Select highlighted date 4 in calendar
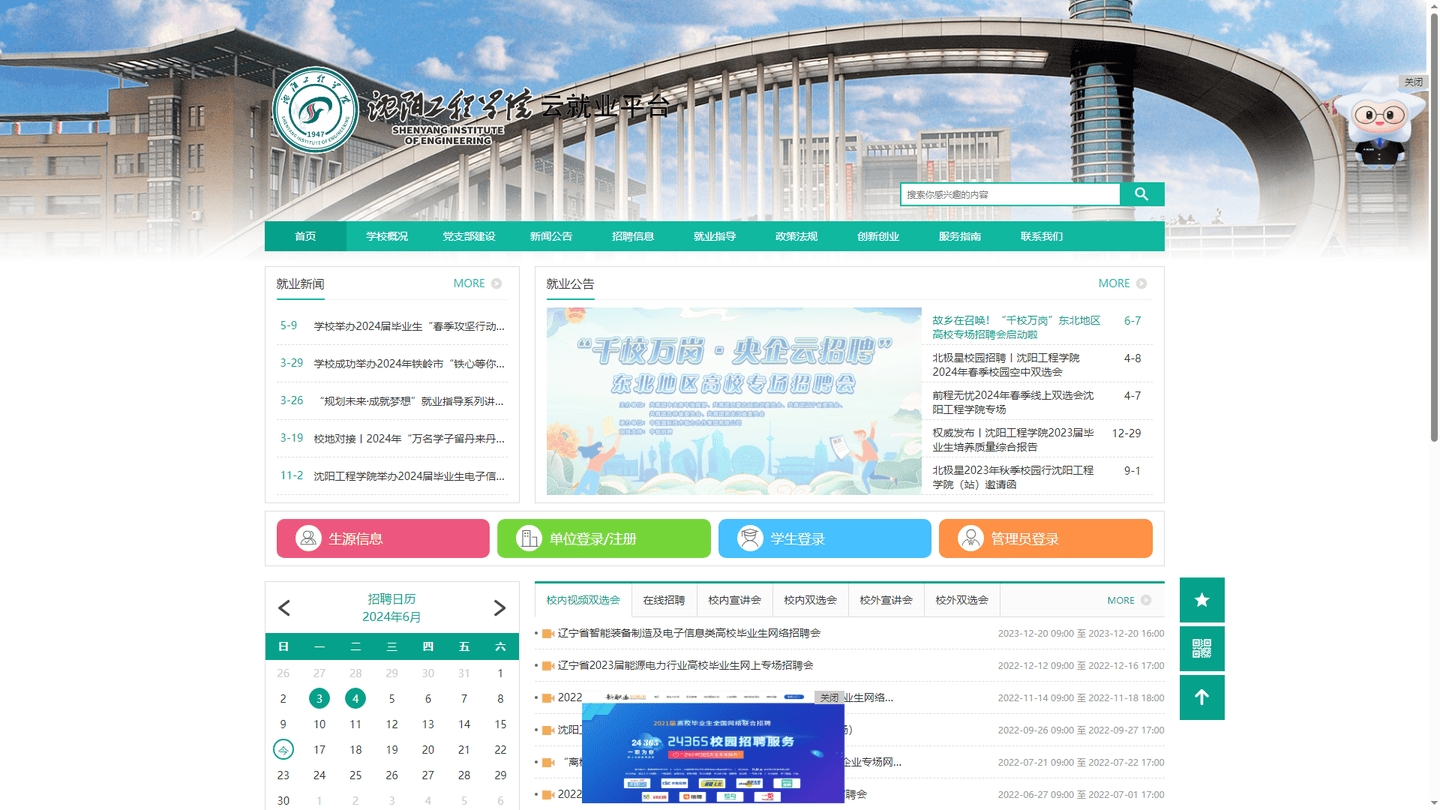The width and height of the screenshot is (1440, 810). pyautogui.click(x=355, y=698)
